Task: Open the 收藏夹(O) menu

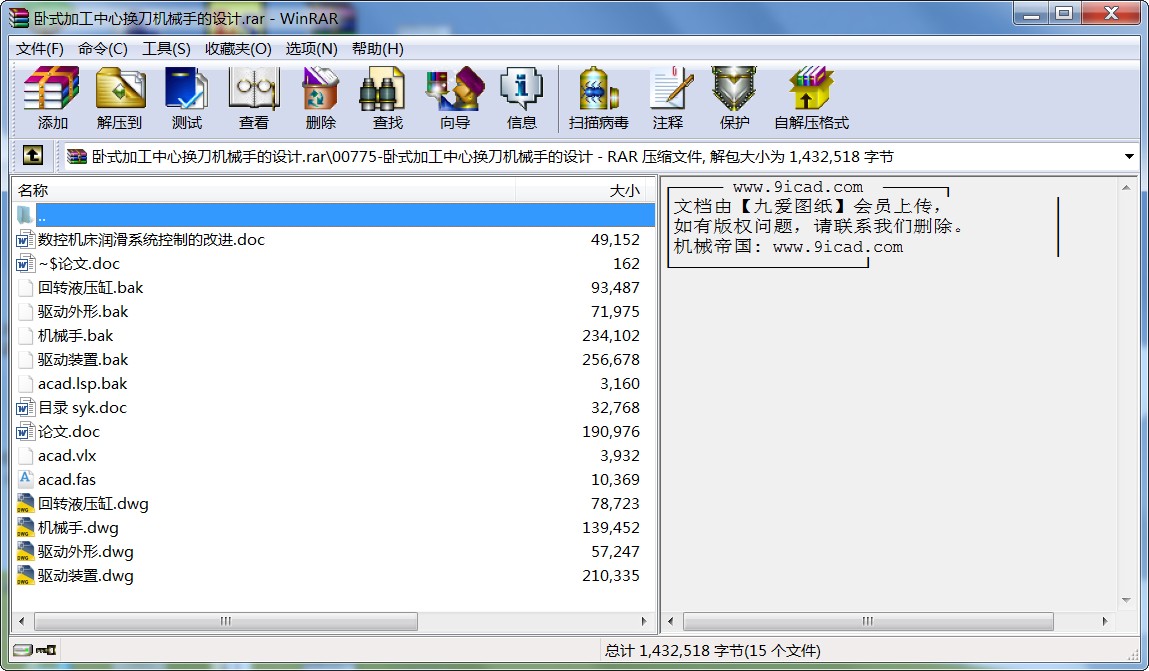Action: coord(238,48)
